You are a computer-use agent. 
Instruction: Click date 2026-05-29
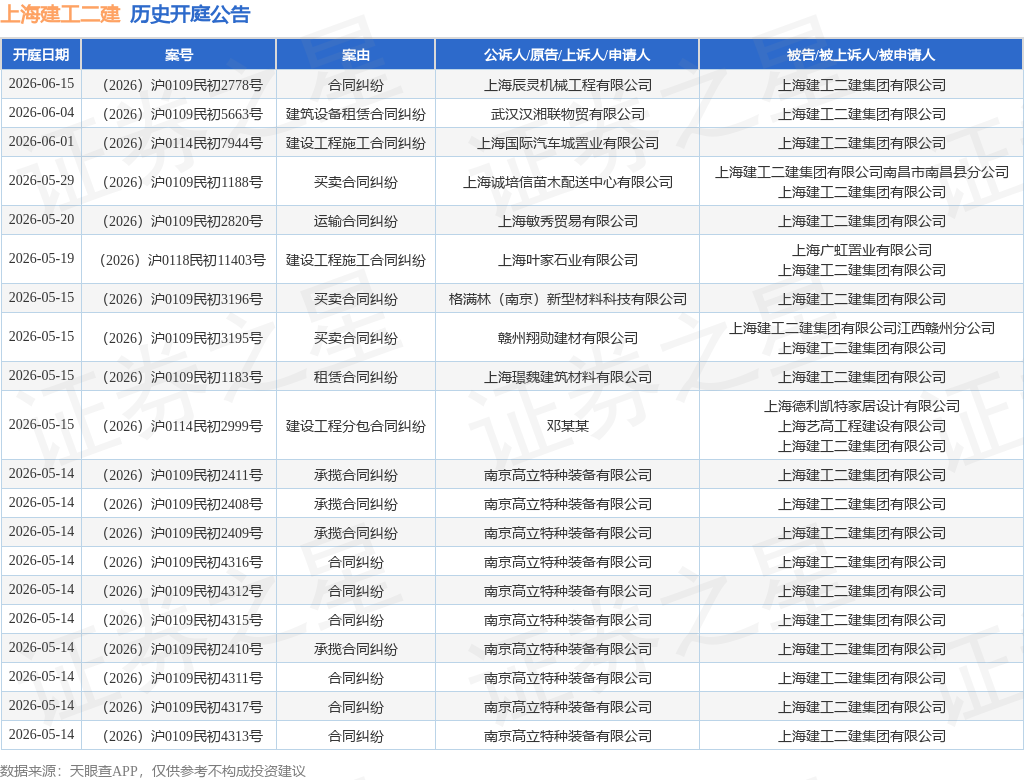click(x=41, y=180)
